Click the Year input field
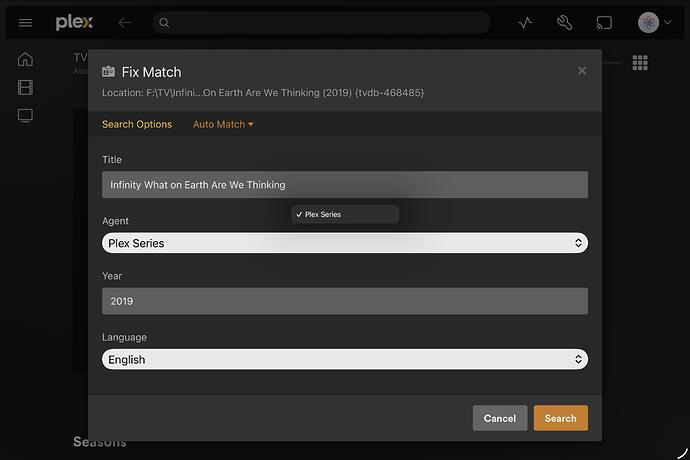Screen dimensions: 690x460 coord(345,301)
